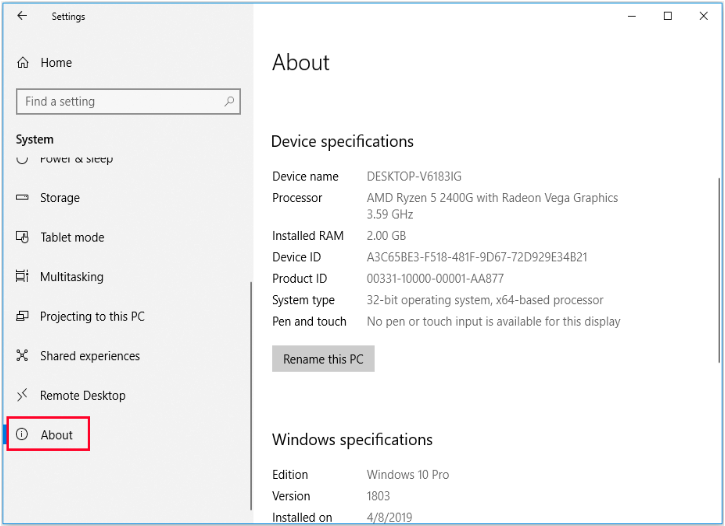Open the Power & sleep settings page
This screenshot has height=526, width=725.
(76, 159)
